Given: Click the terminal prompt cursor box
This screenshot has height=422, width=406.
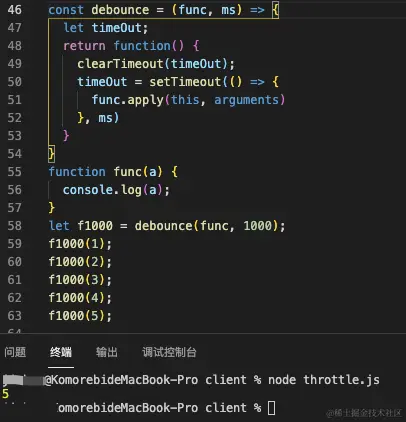Looking at the screenshot, I should 272,408.
